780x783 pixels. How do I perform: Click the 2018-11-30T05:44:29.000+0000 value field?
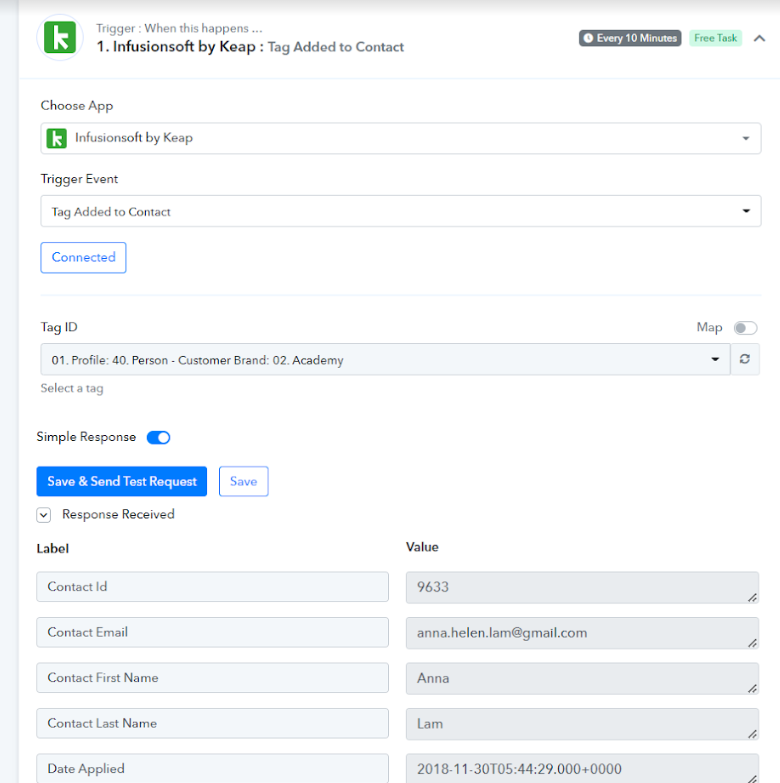582,769
